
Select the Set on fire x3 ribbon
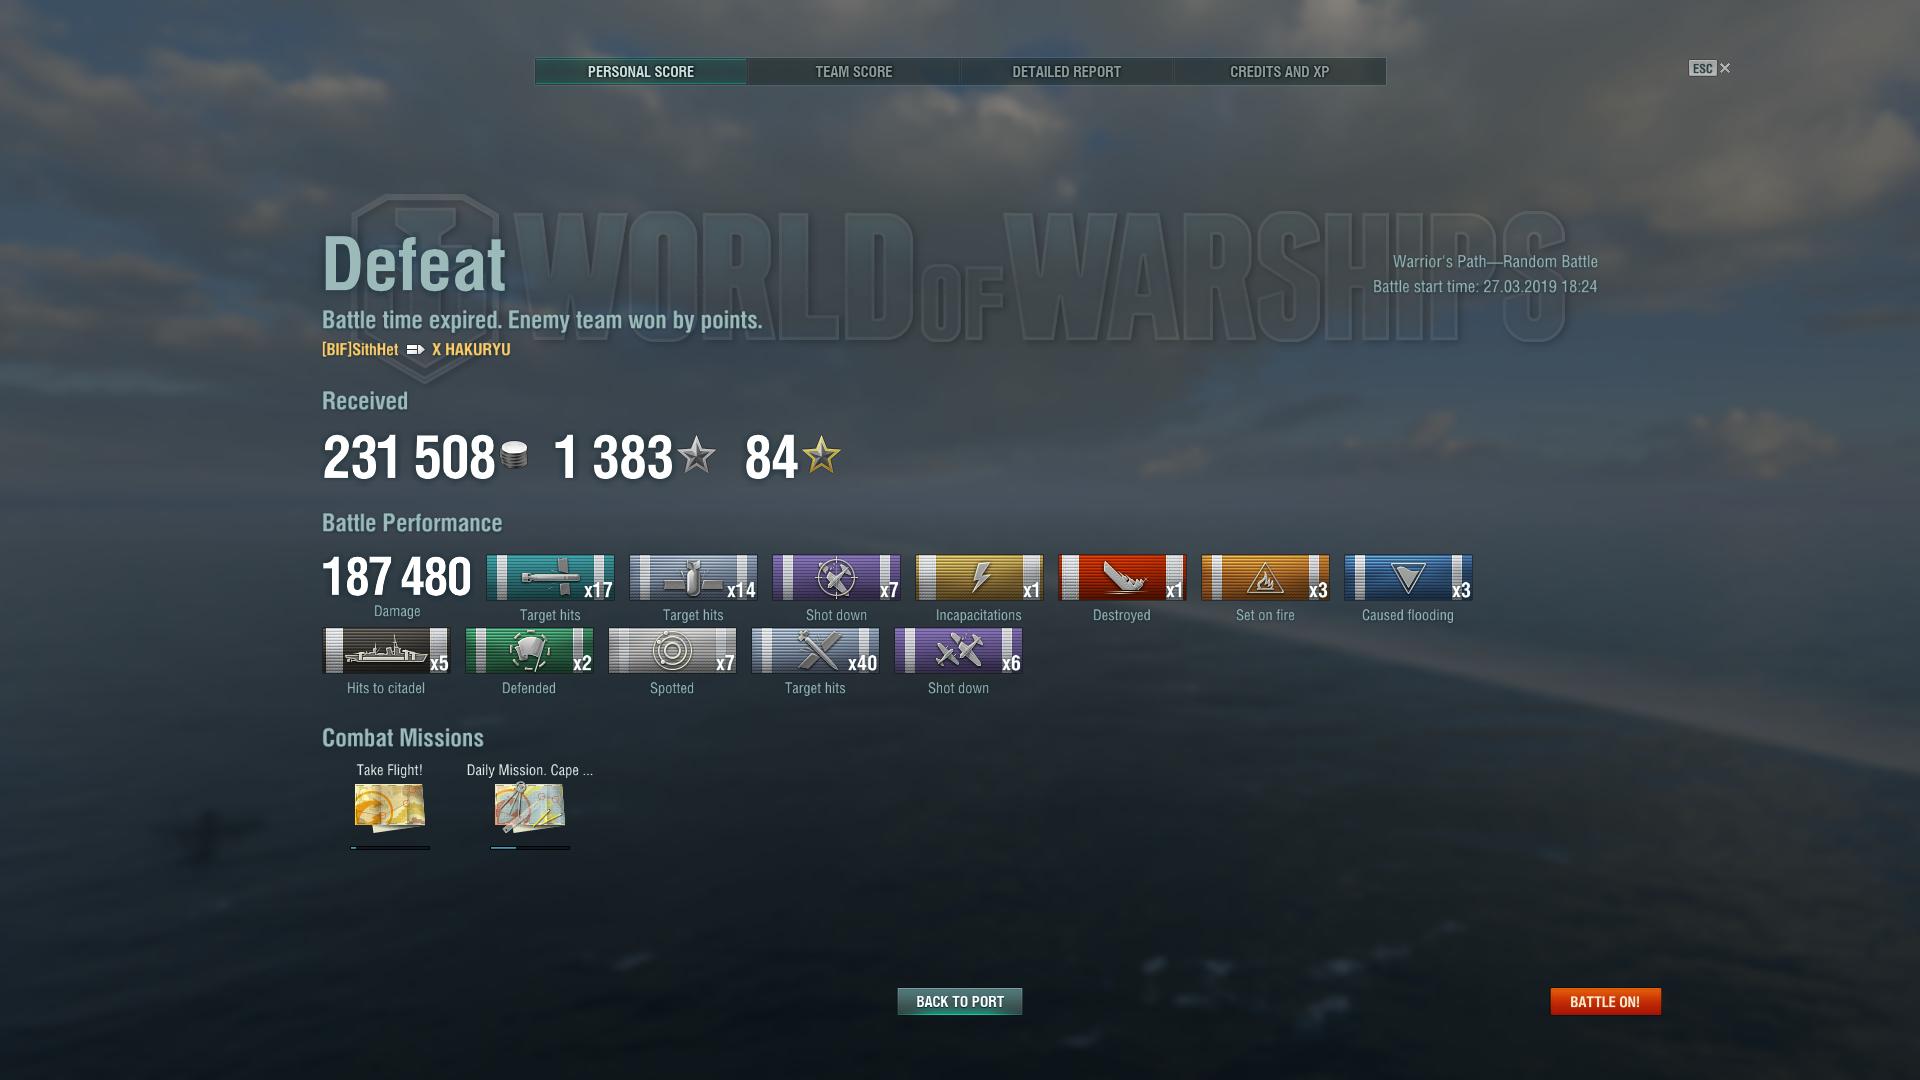(x=1265, y=578)
